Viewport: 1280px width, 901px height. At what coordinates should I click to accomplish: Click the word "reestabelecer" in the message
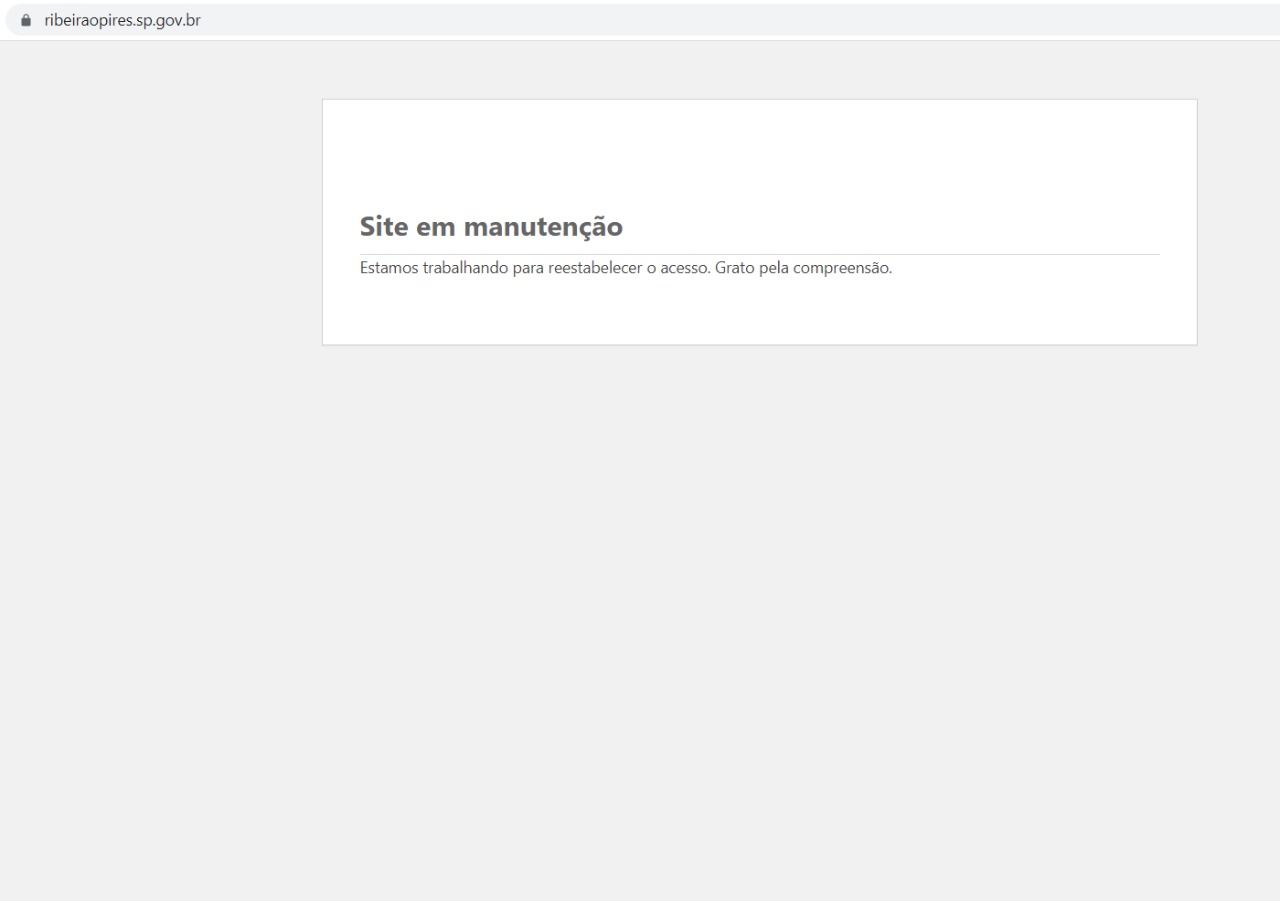[x=595, y=268]
